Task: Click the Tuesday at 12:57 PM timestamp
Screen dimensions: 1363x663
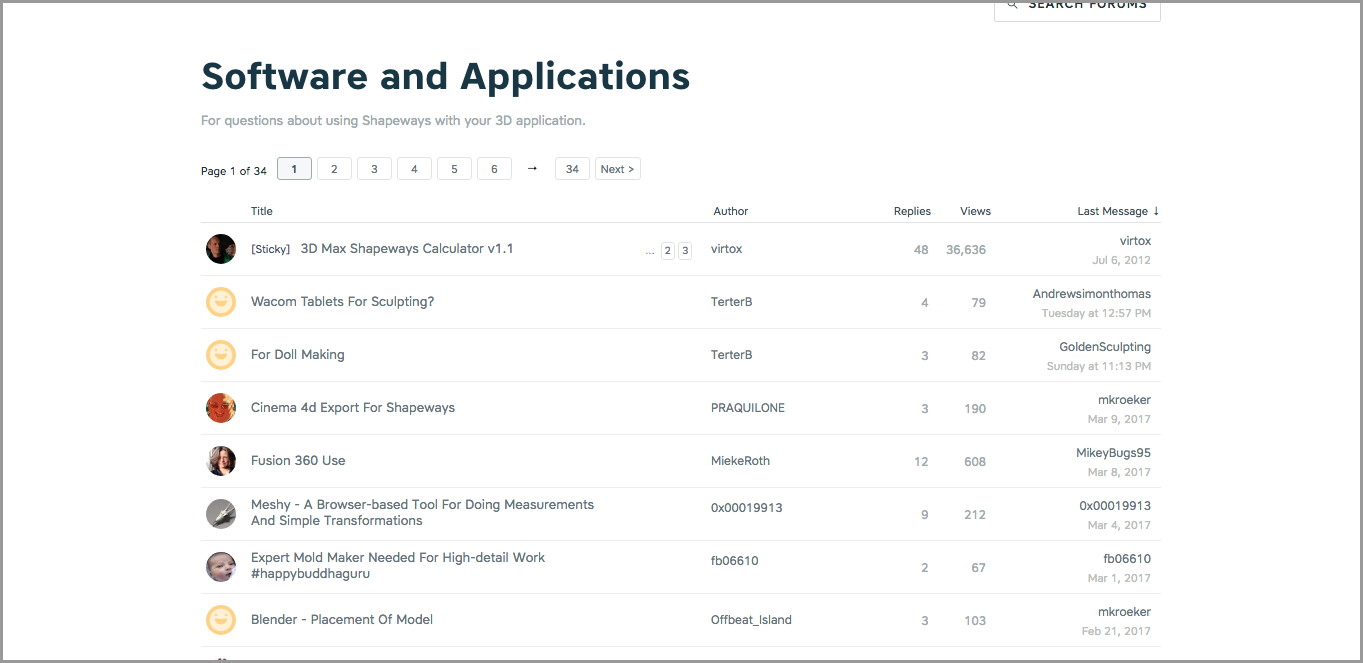Action: click(x=1096, y=313)
